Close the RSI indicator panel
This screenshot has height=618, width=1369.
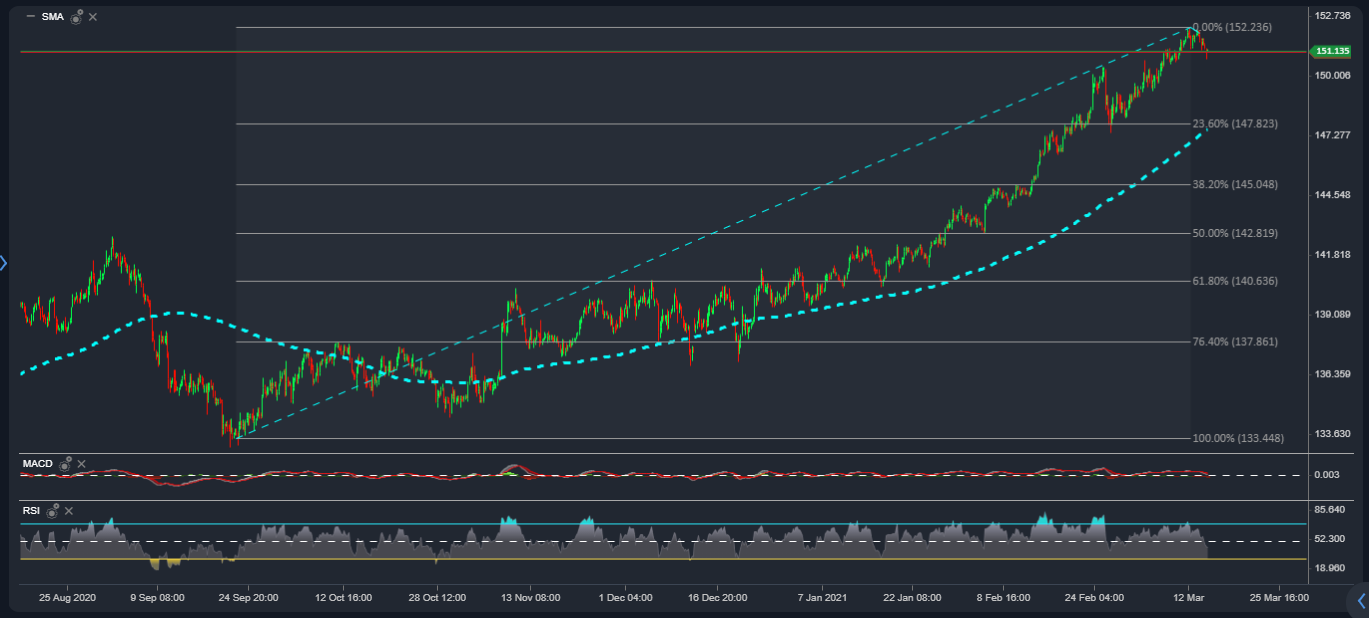[69, 511]
